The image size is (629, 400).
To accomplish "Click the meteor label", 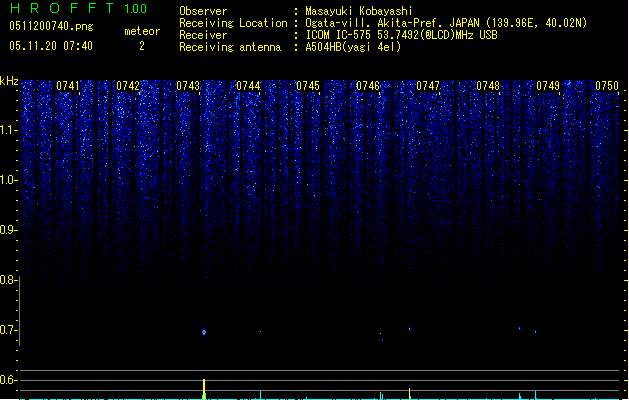I will click(x=142, y=31).
